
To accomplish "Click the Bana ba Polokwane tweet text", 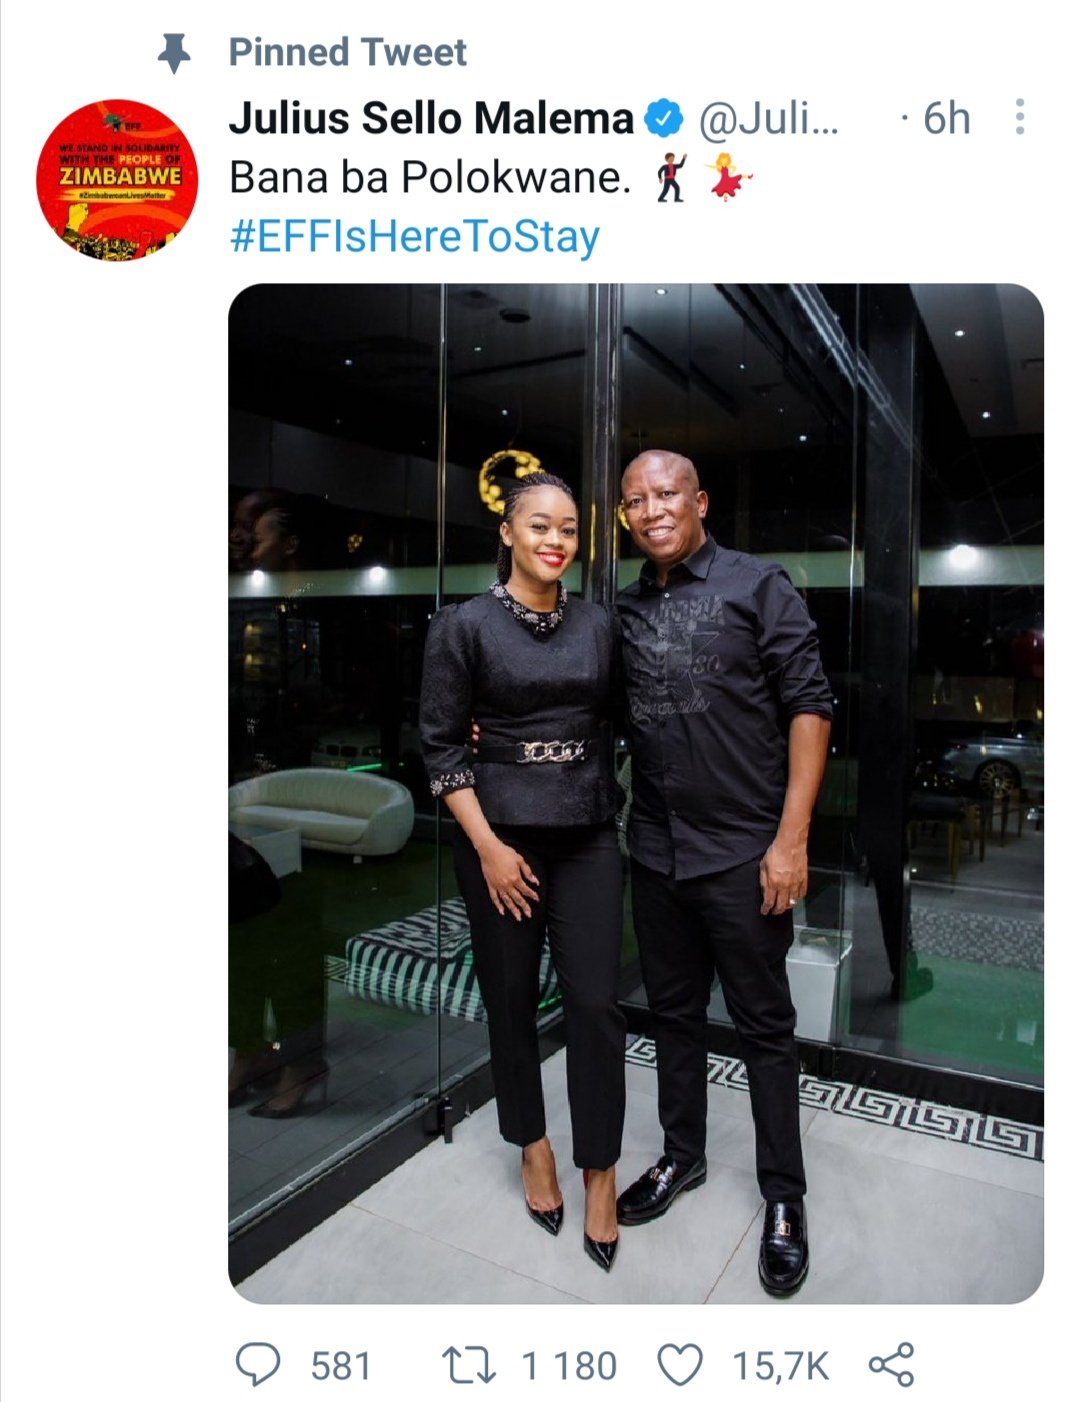I will pyautogui.click(x=430, y=178).
